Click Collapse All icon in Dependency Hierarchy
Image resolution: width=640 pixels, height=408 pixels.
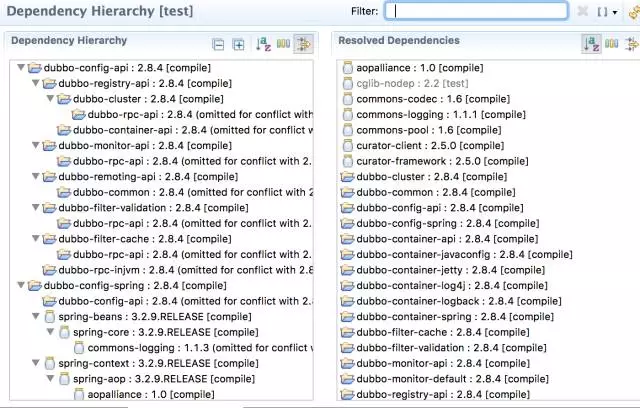(x=219, y=44)
